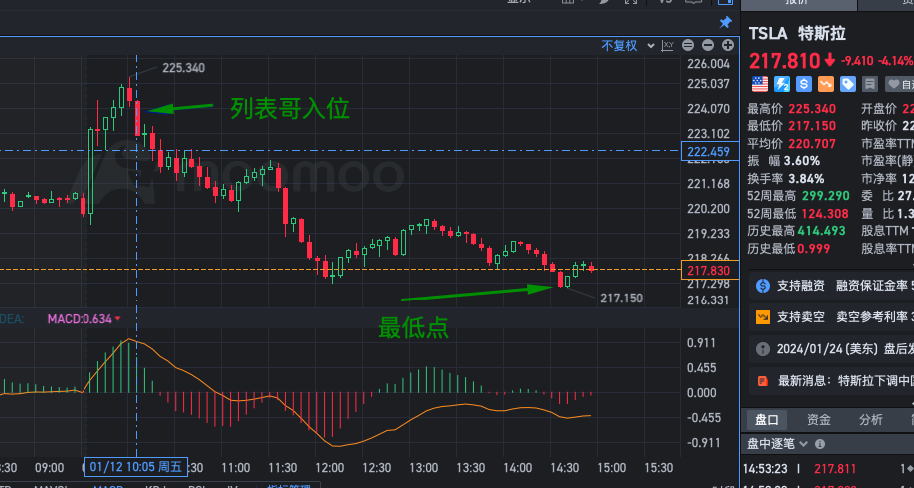Click the 01/12 10:05 周五 time marker
Image resolution: width=914 pixels, height=488 pixels.
[135, 467]
